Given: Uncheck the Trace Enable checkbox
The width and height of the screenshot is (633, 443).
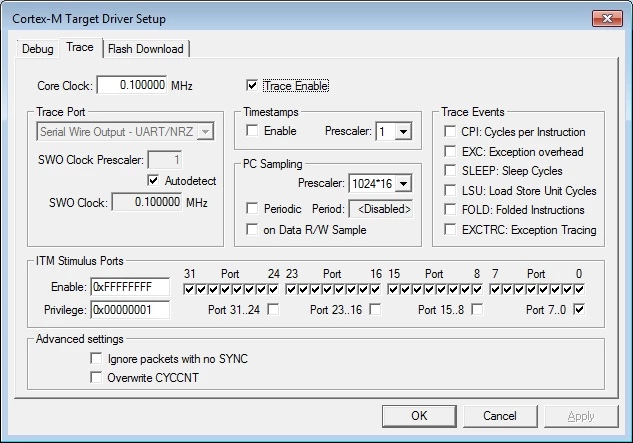Looking at the screenshot, I should tap(252, 85).
